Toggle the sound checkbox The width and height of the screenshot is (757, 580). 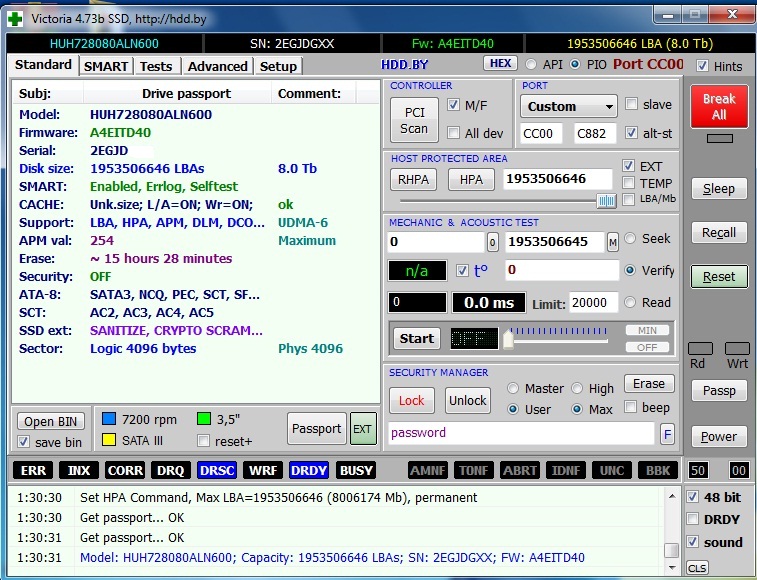pos(692,541)
